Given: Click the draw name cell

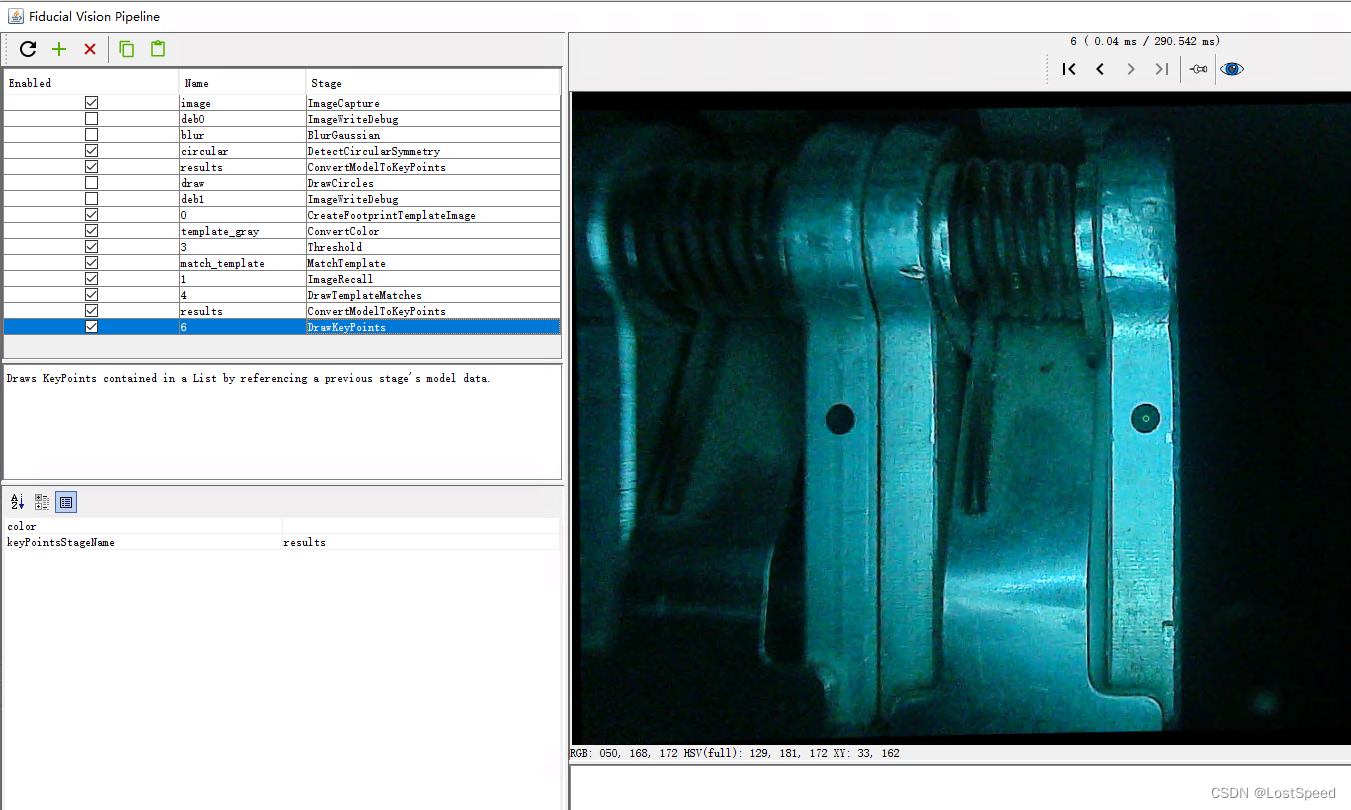Looking at the screenshot, I should [243, 183].
